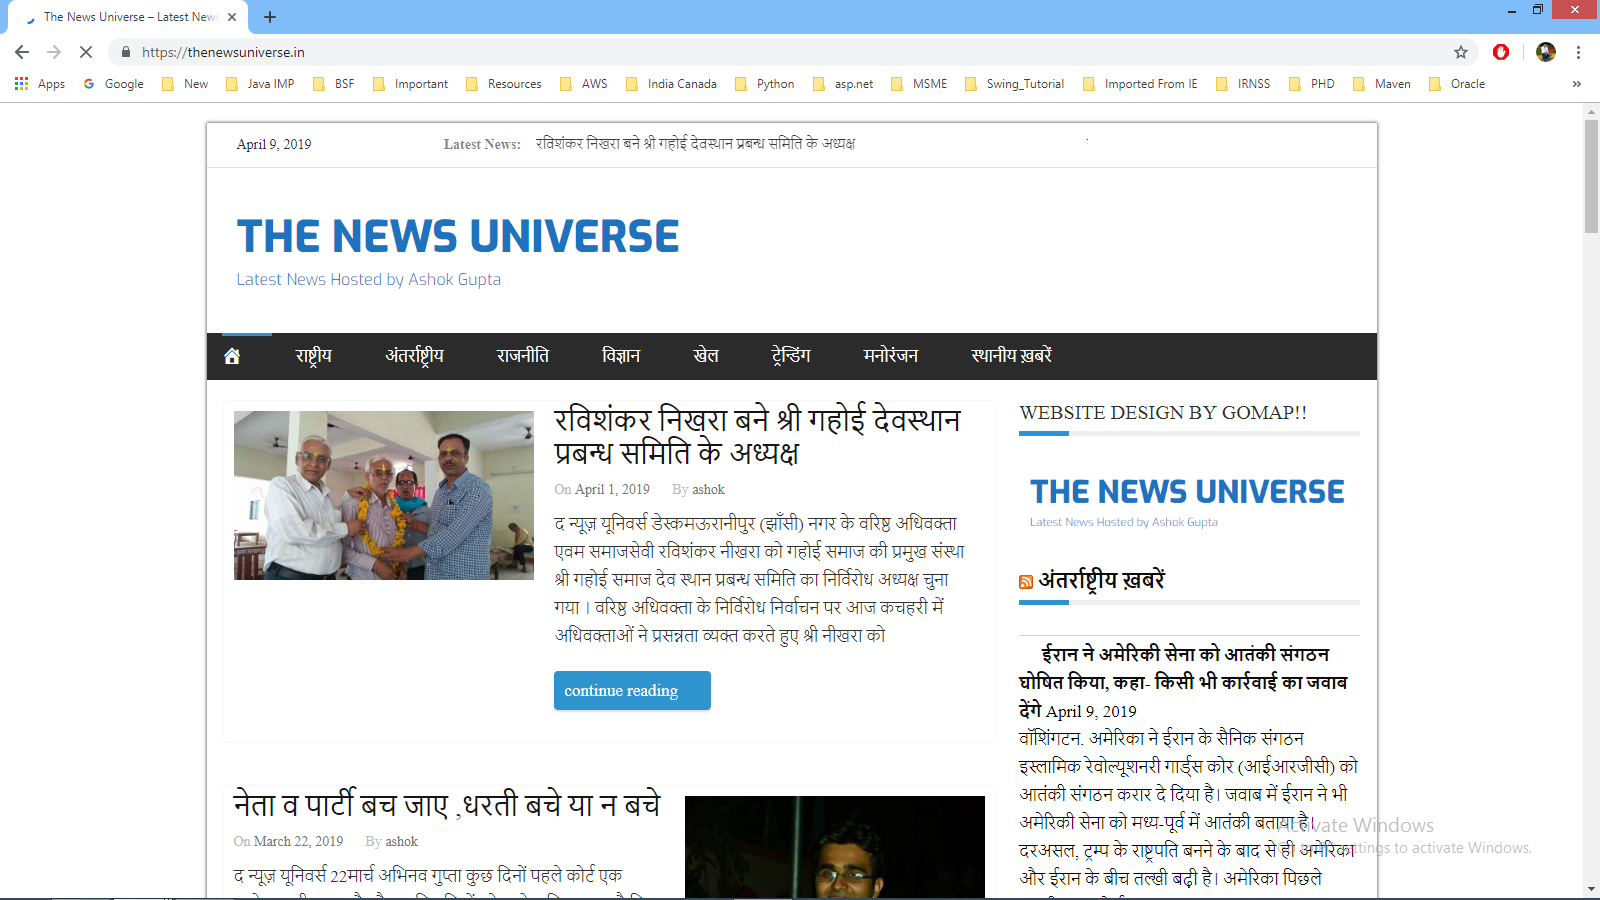
Task: Open the IRNSS bookmark folder
Action: (1243, 84)
